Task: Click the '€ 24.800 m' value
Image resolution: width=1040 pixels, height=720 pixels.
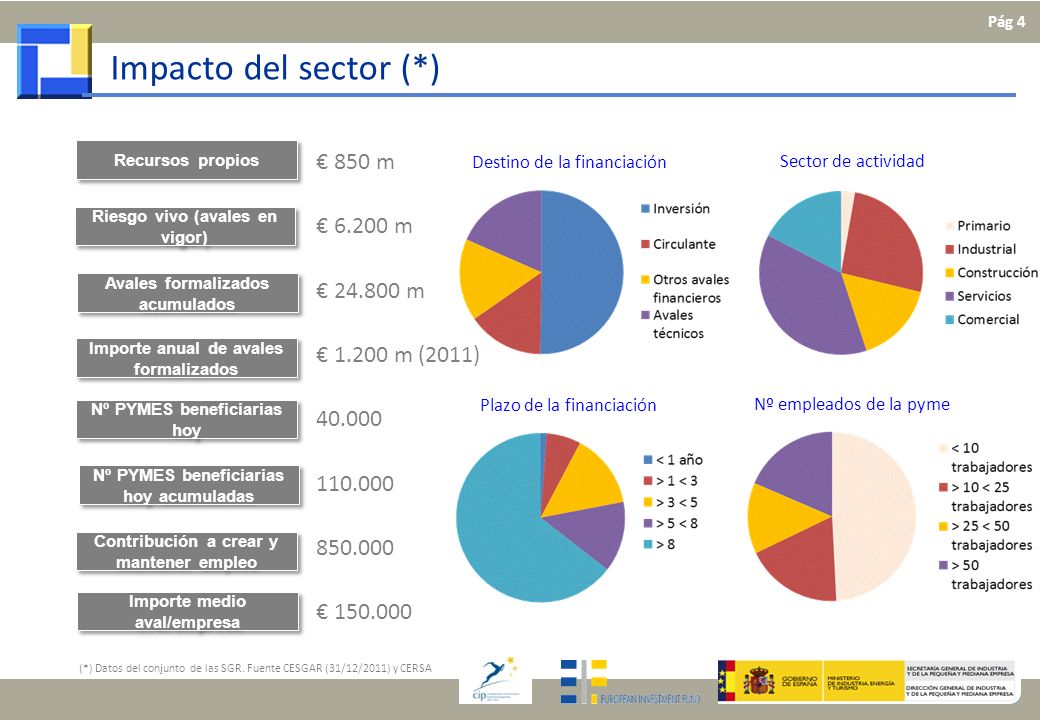Action: [370, 291]
